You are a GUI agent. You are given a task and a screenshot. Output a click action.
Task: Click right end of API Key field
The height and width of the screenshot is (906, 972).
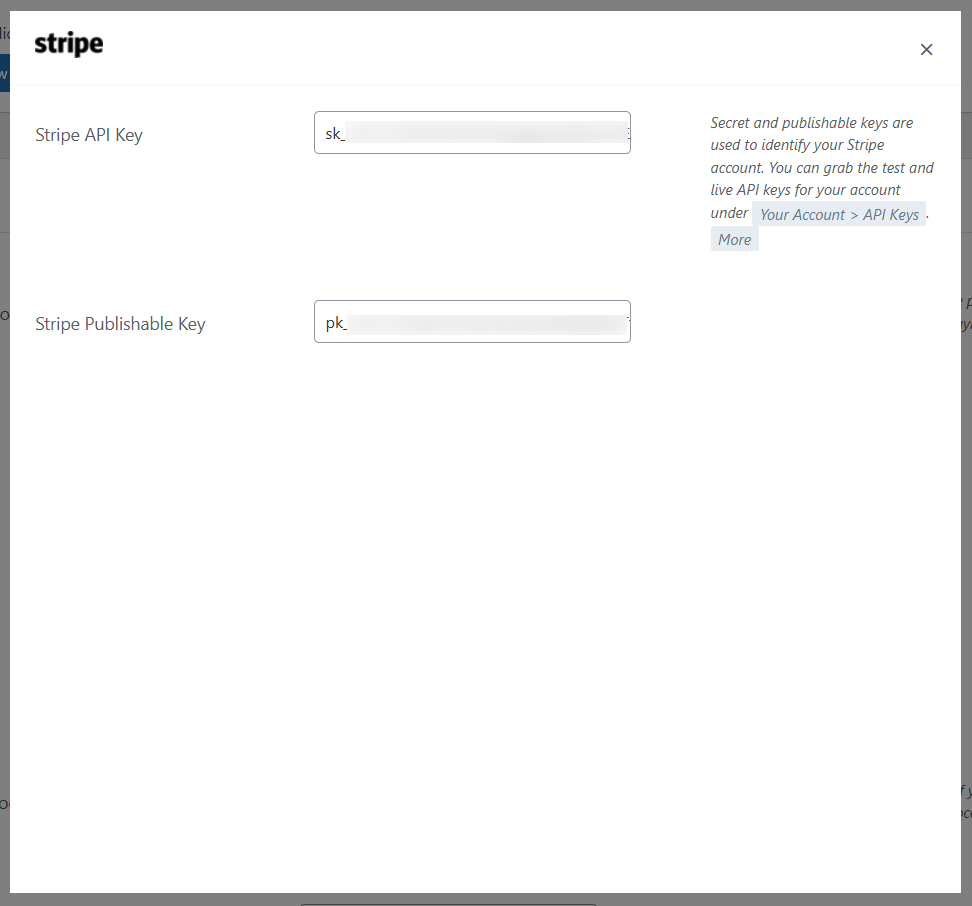click(x=624, y=132)
